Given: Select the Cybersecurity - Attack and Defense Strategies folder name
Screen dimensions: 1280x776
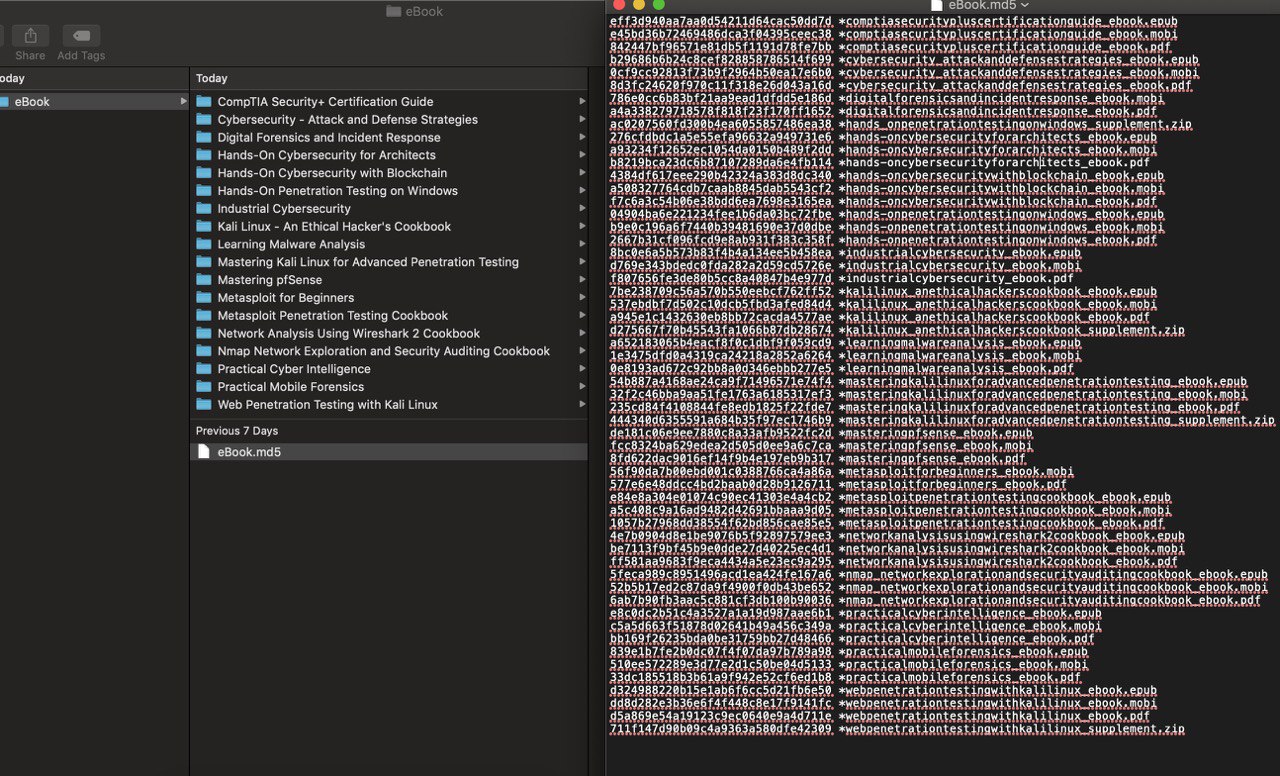Looking at the screenshot, I should click(348, 120).
